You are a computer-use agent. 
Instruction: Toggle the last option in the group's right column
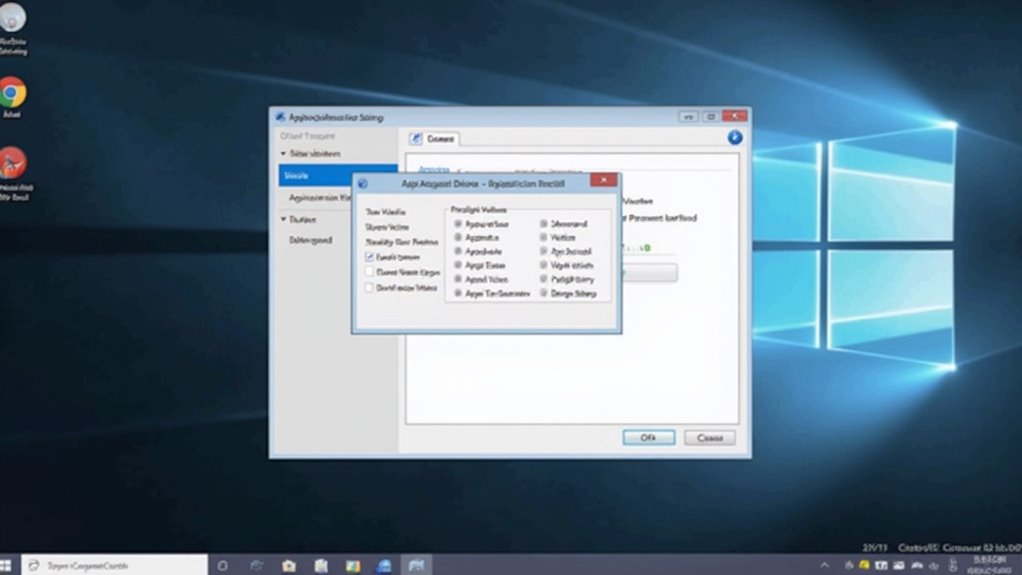click(x=544, y=293)
